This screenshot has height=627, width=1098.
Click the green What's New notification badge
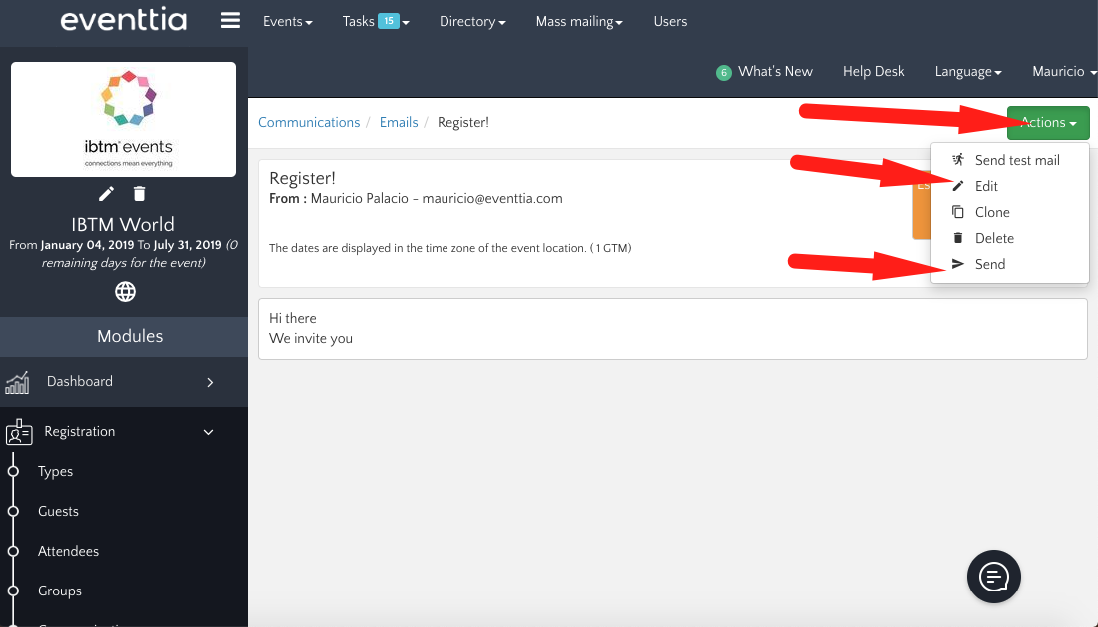pyautogui.click(x=724, y=72)
